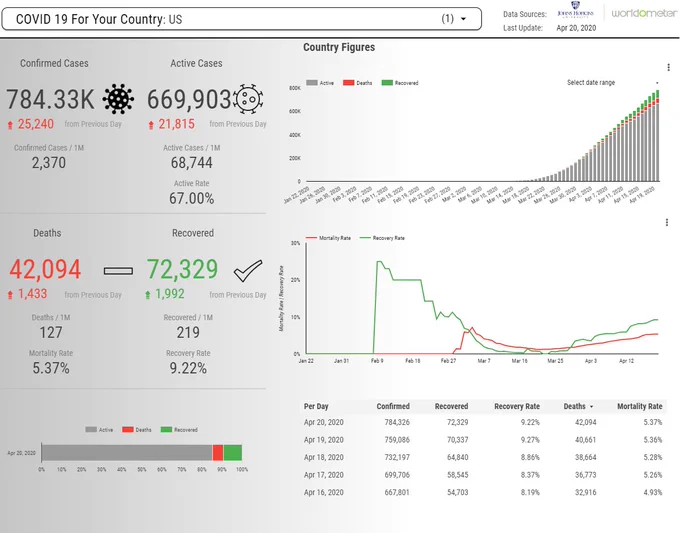Click the gray Active legend in bottom bar chart
The height and width of the screenshot is (533, 680).
point(99,430)
